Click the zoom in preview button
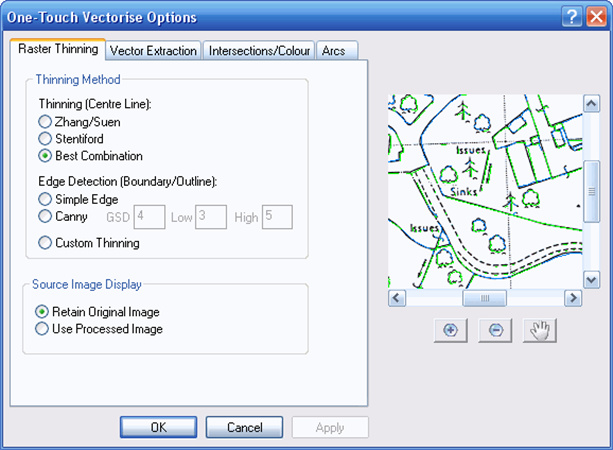The width and height of the screenshot is (613, 450). (x=450, y=330)
